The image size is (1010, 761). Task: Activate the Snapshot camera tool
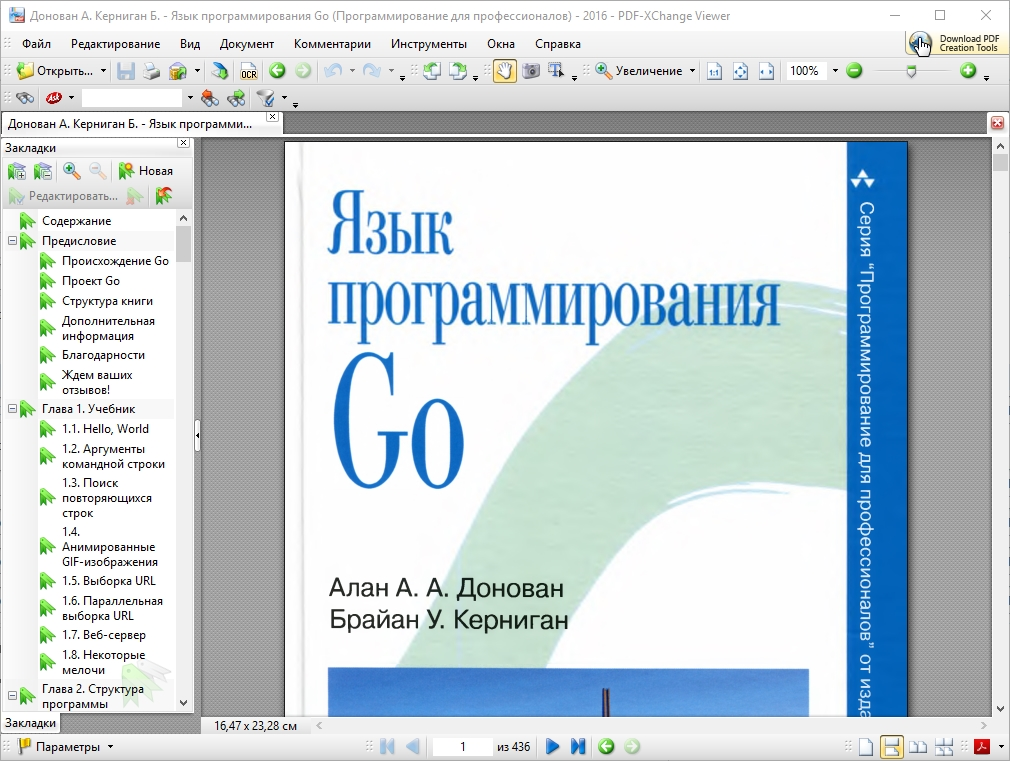(x=531, y=71)
